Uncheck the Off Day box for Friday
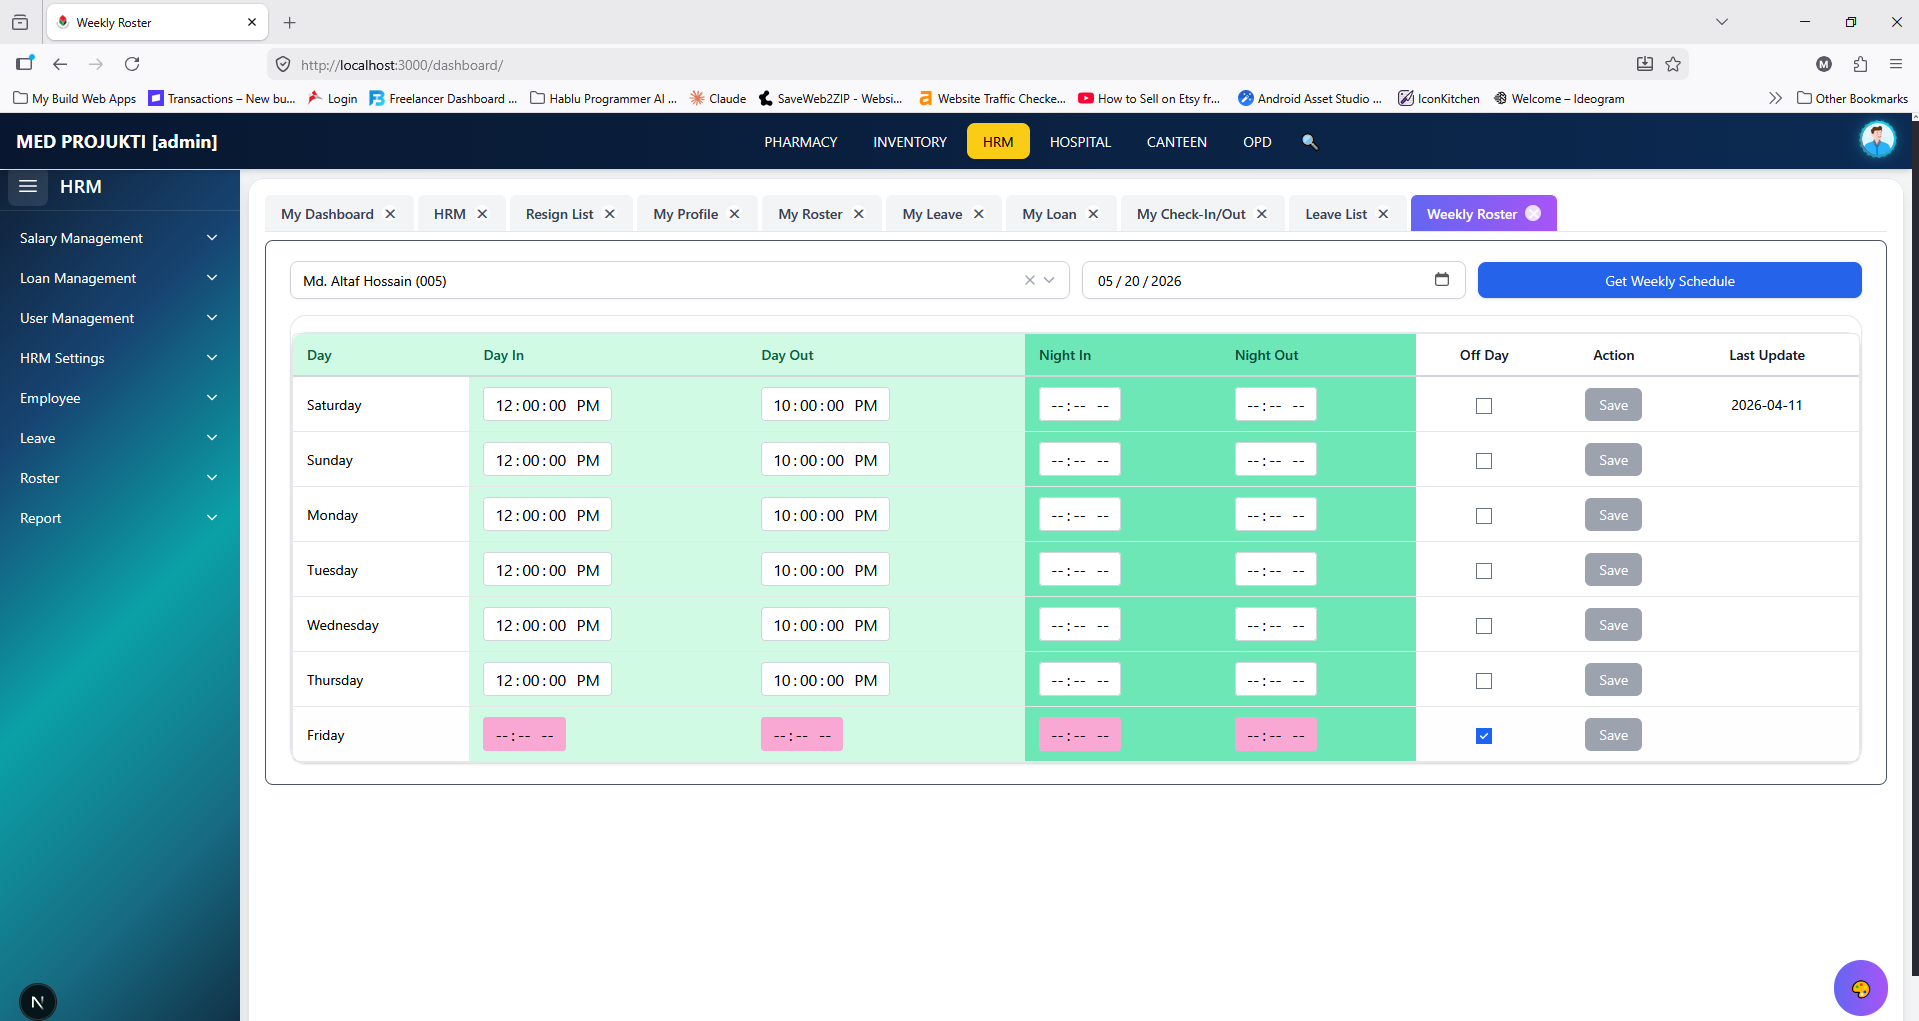 pos(1484,736)
